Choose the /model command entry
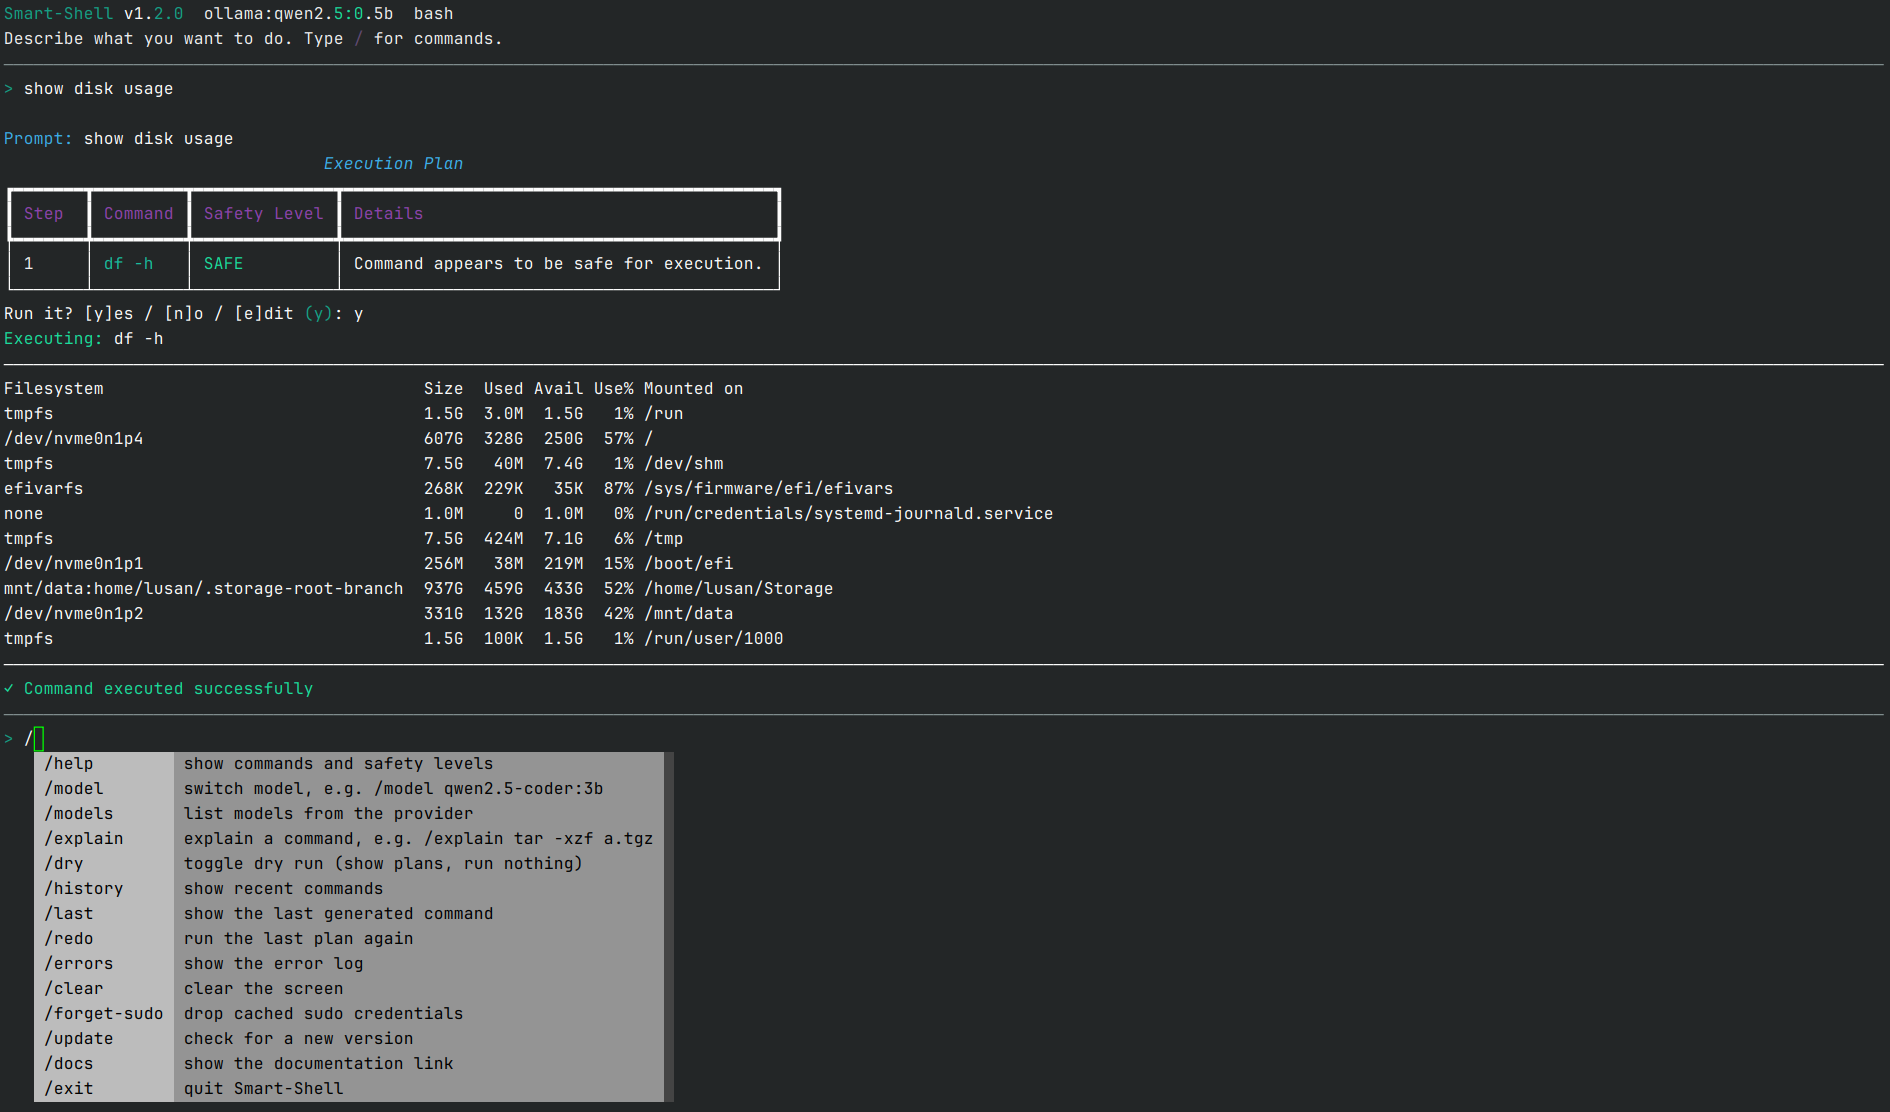1890x1112 pixels. tap(349, 789)
